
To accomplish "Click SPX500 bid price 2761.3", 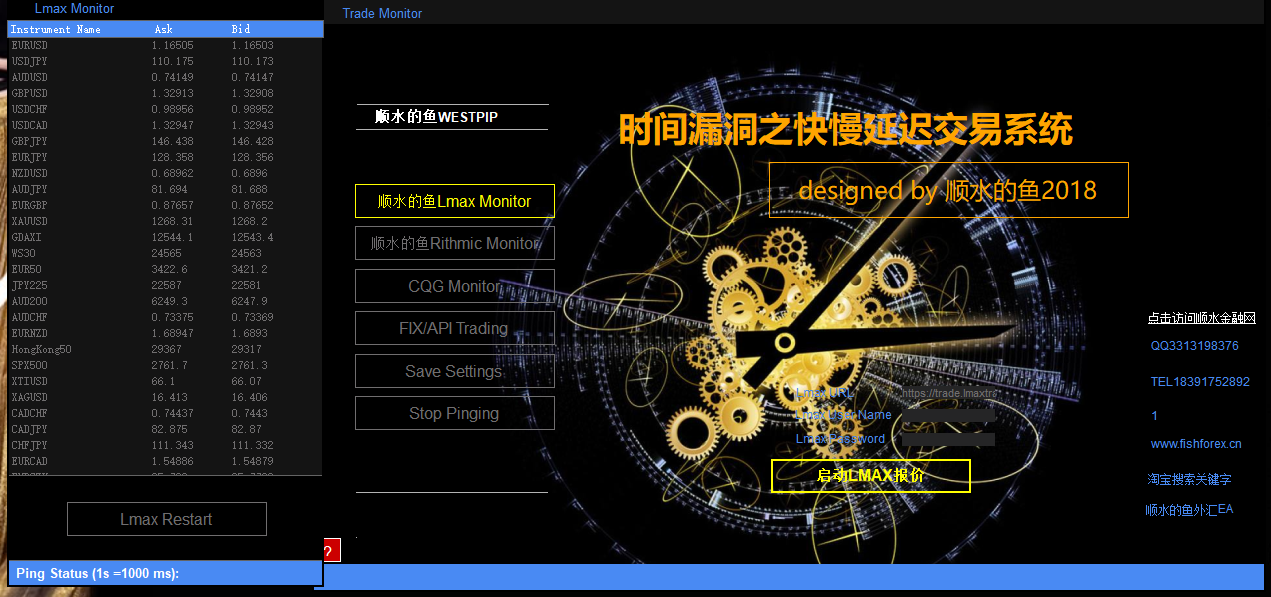I will [x=249, y=365].
